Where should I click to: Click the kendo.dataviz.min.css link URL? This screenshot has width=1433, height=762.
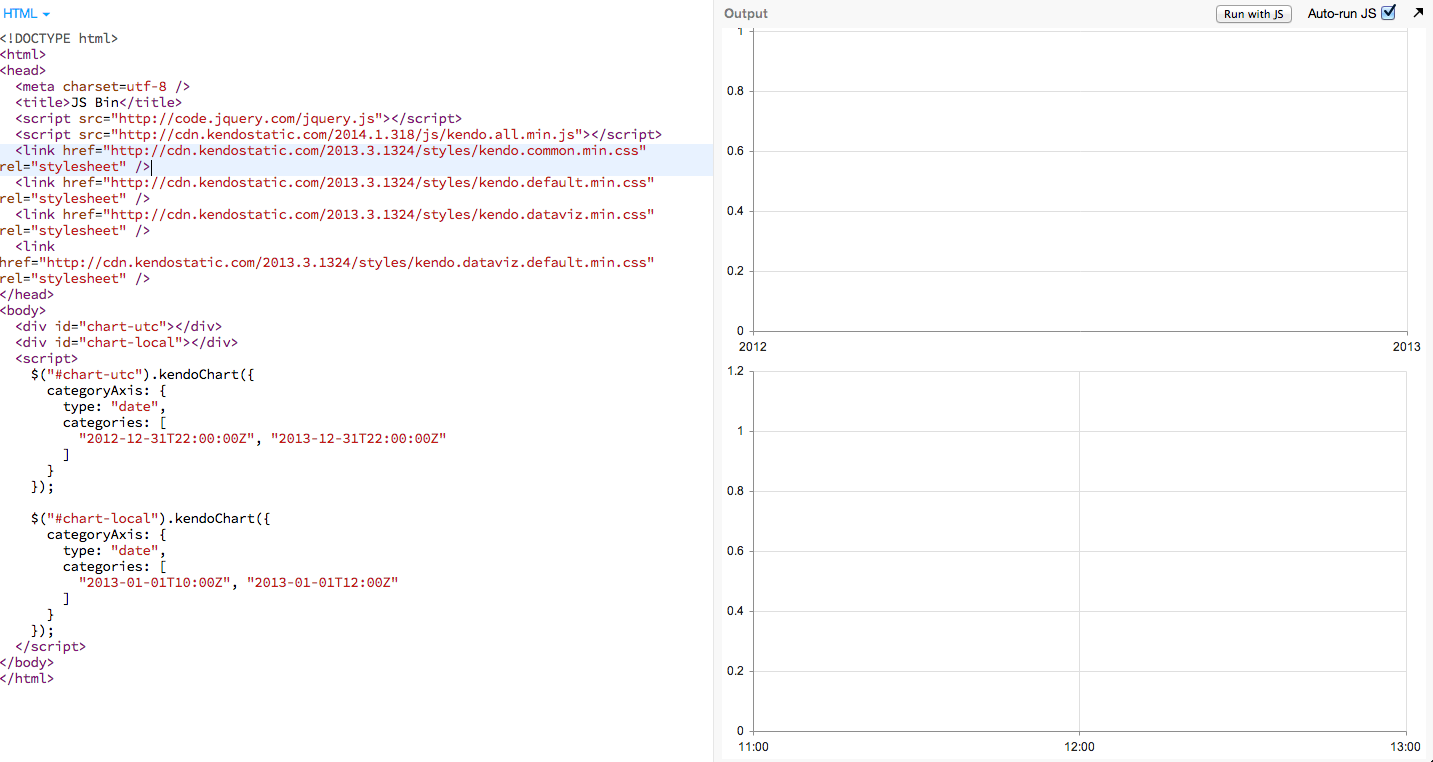tap(378, 214)
